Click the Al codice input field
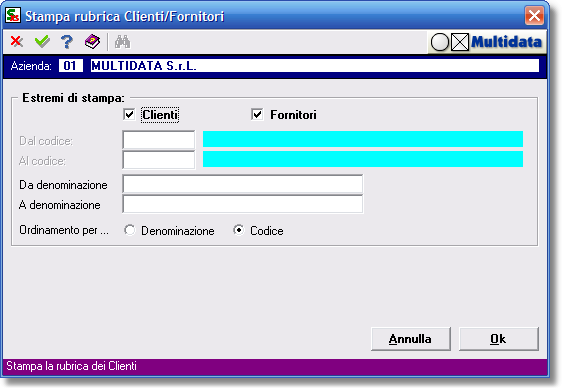562x390 pixels. tap(159, 160)
